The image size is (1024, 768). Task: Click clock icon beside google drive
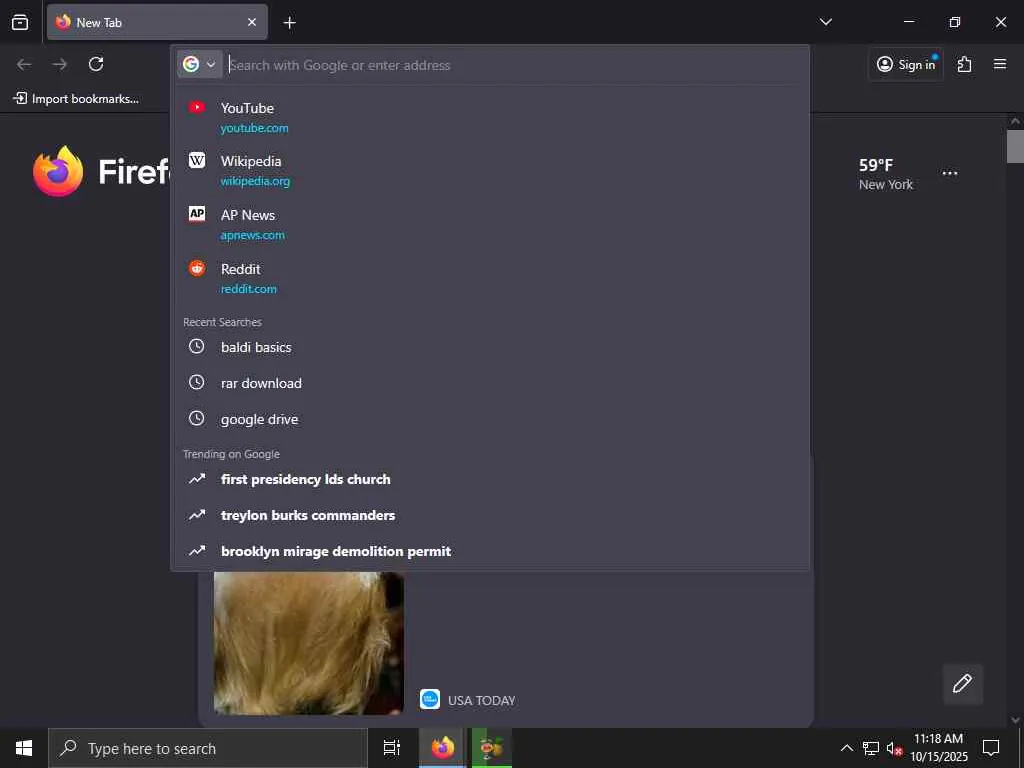197,419
